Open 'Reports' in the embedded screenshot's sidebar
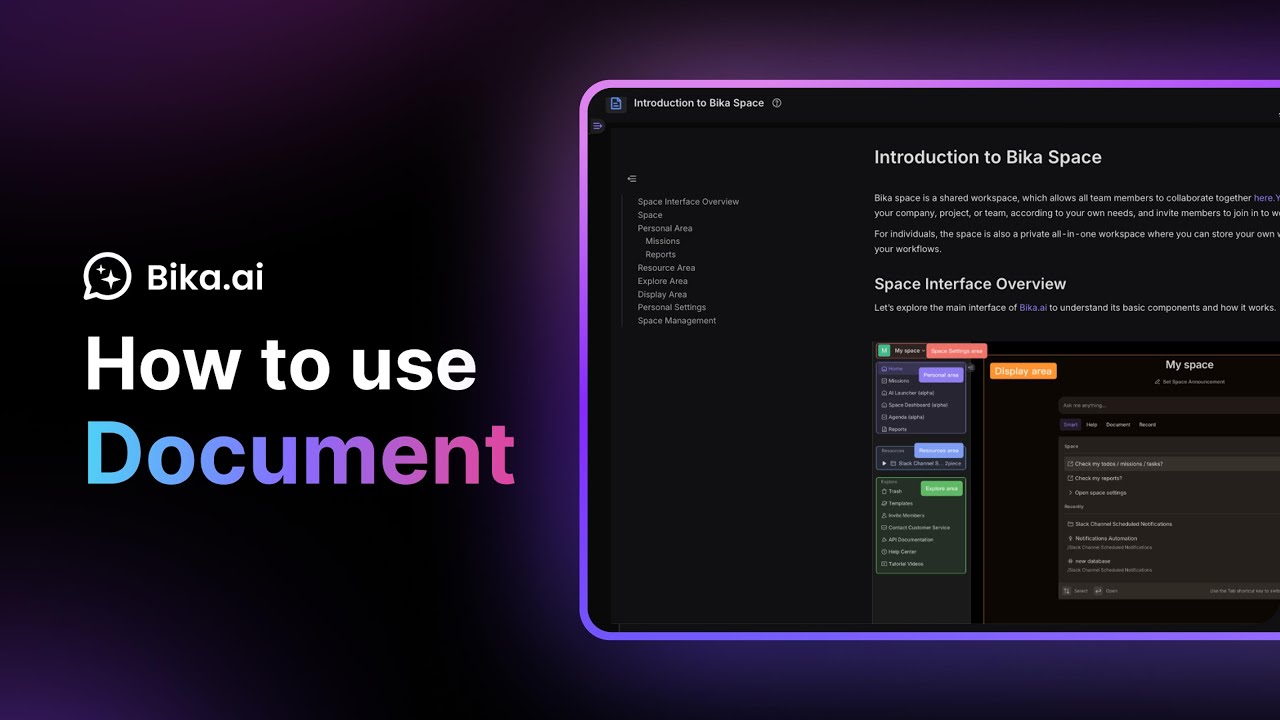 coord(894,429)
